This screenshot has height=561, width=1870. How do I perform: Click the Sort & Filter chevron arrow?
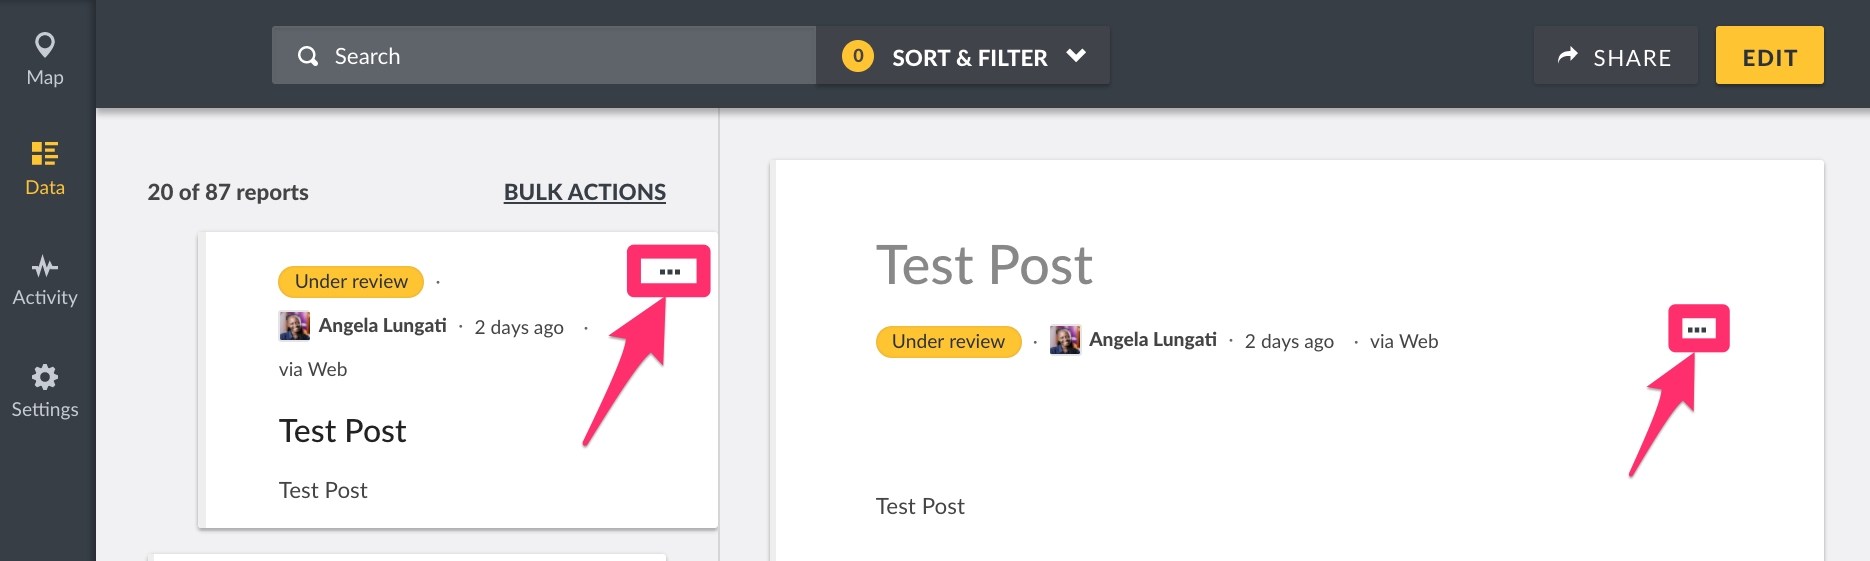point(1076,56)
